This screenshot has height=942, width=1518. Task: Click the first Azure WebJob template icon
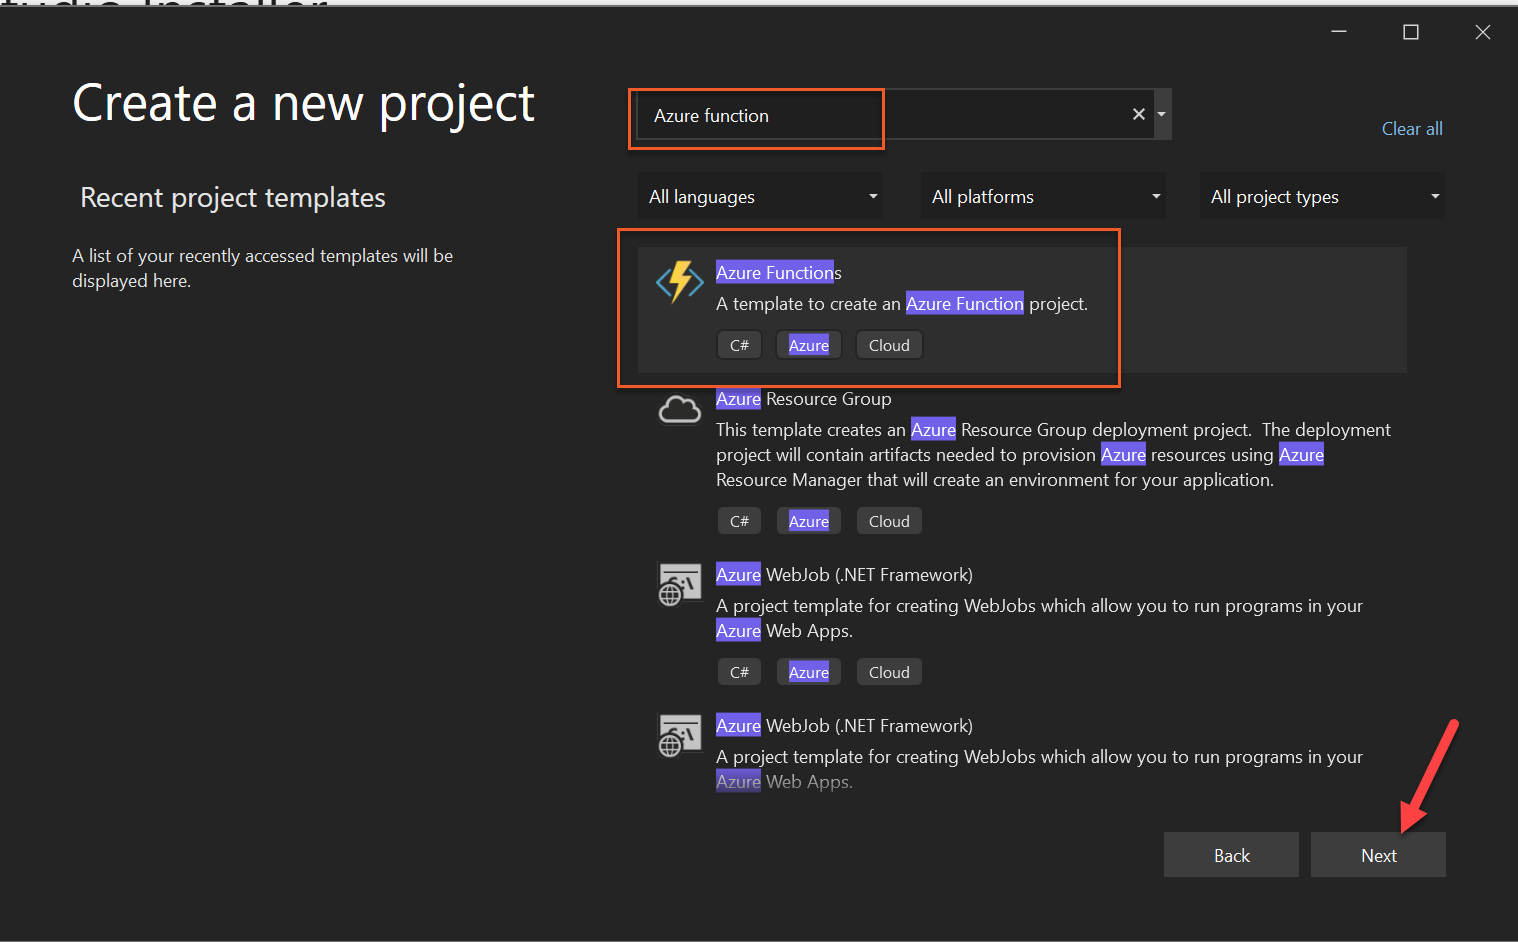(680, 584)
